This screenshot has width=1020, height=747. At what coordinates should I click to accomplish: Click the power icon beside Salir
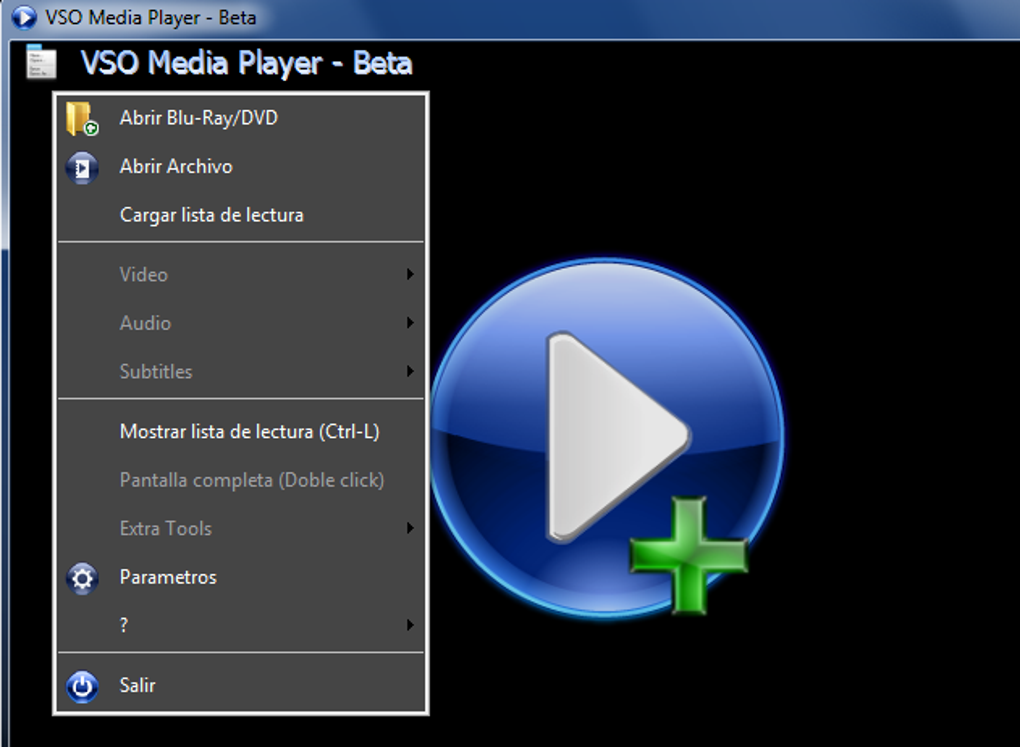coord(82,686)
